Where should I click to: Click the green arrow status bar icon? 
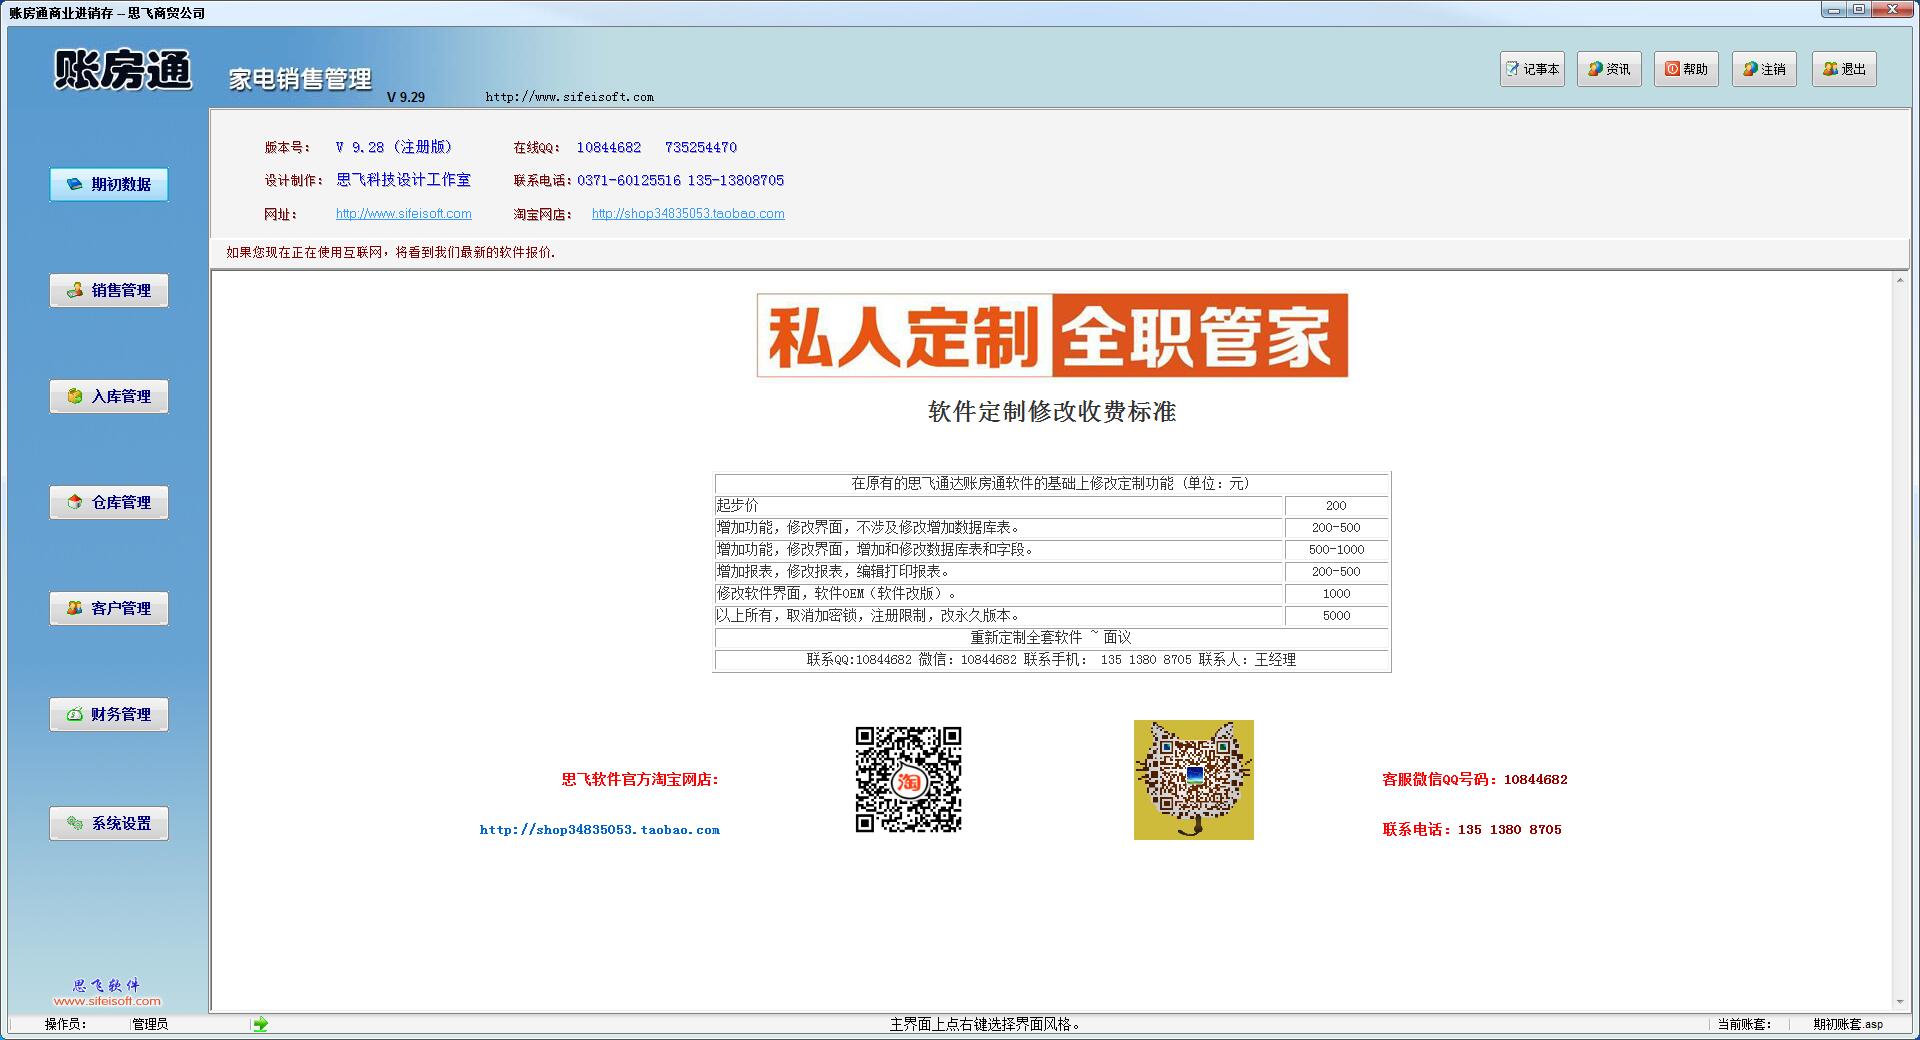261,1024
